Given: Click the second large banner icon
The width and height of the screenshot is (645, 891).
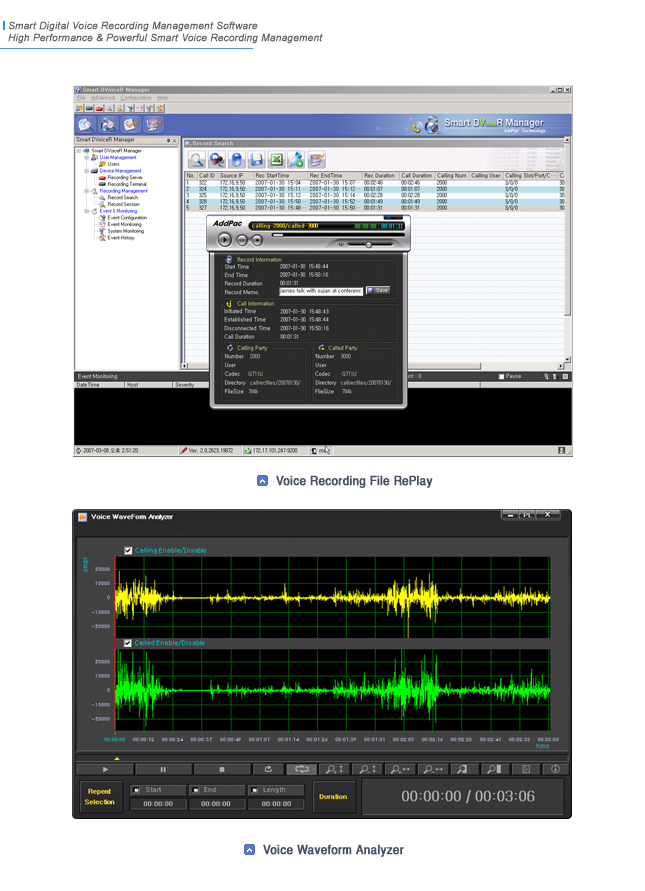Looking at the screenshot, I should [108, 124].
